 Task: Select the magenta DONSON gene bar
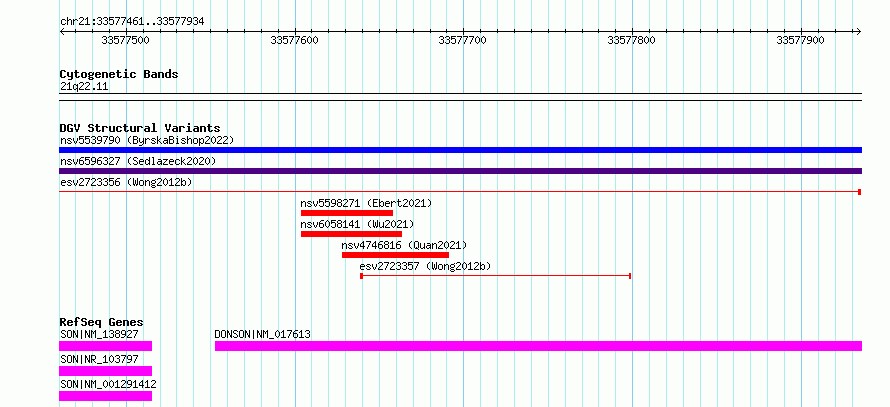(538, 346)
